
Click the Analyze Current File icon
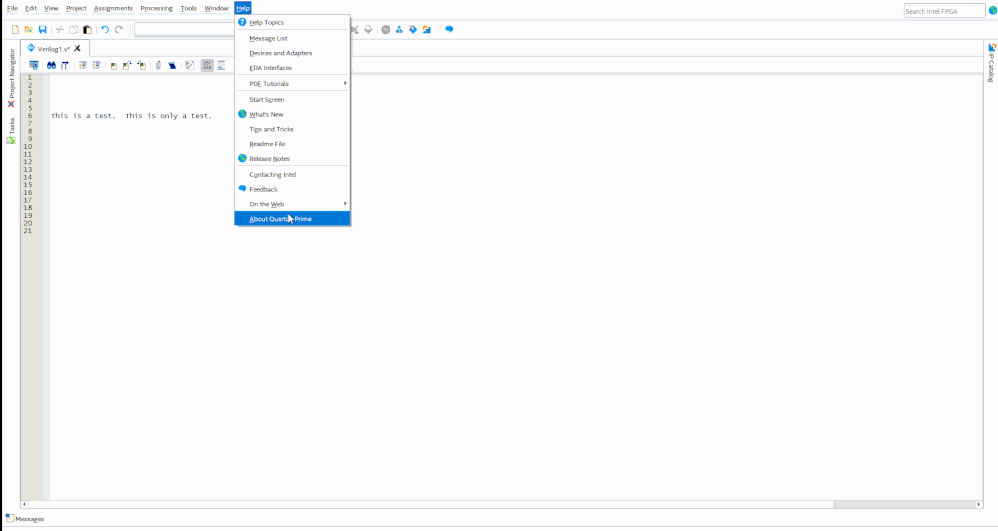[x=190, y=65]
